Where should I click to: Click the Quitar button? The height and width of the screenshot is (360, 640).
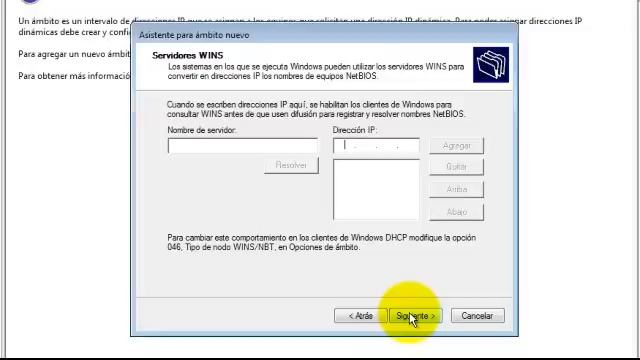click(456, 167)
